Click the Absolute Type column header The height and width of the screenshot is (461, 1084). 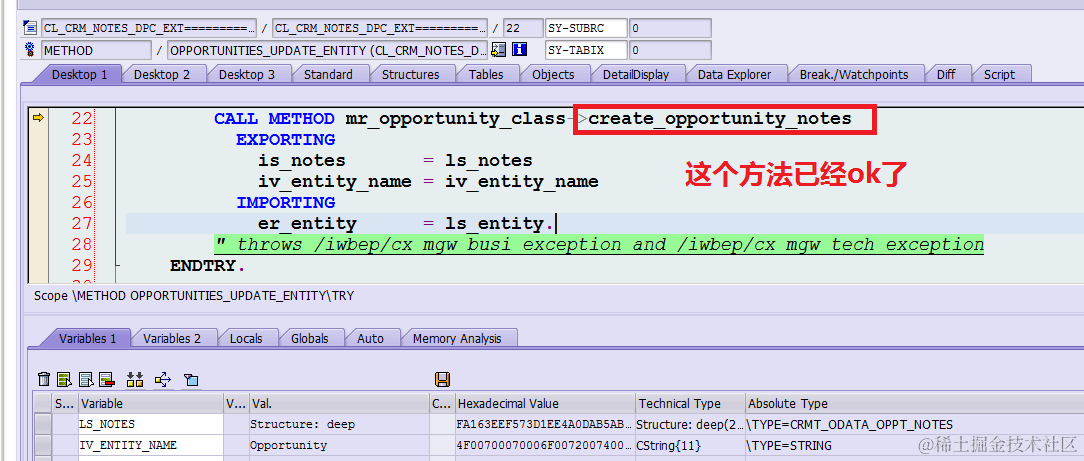point(913,404)
